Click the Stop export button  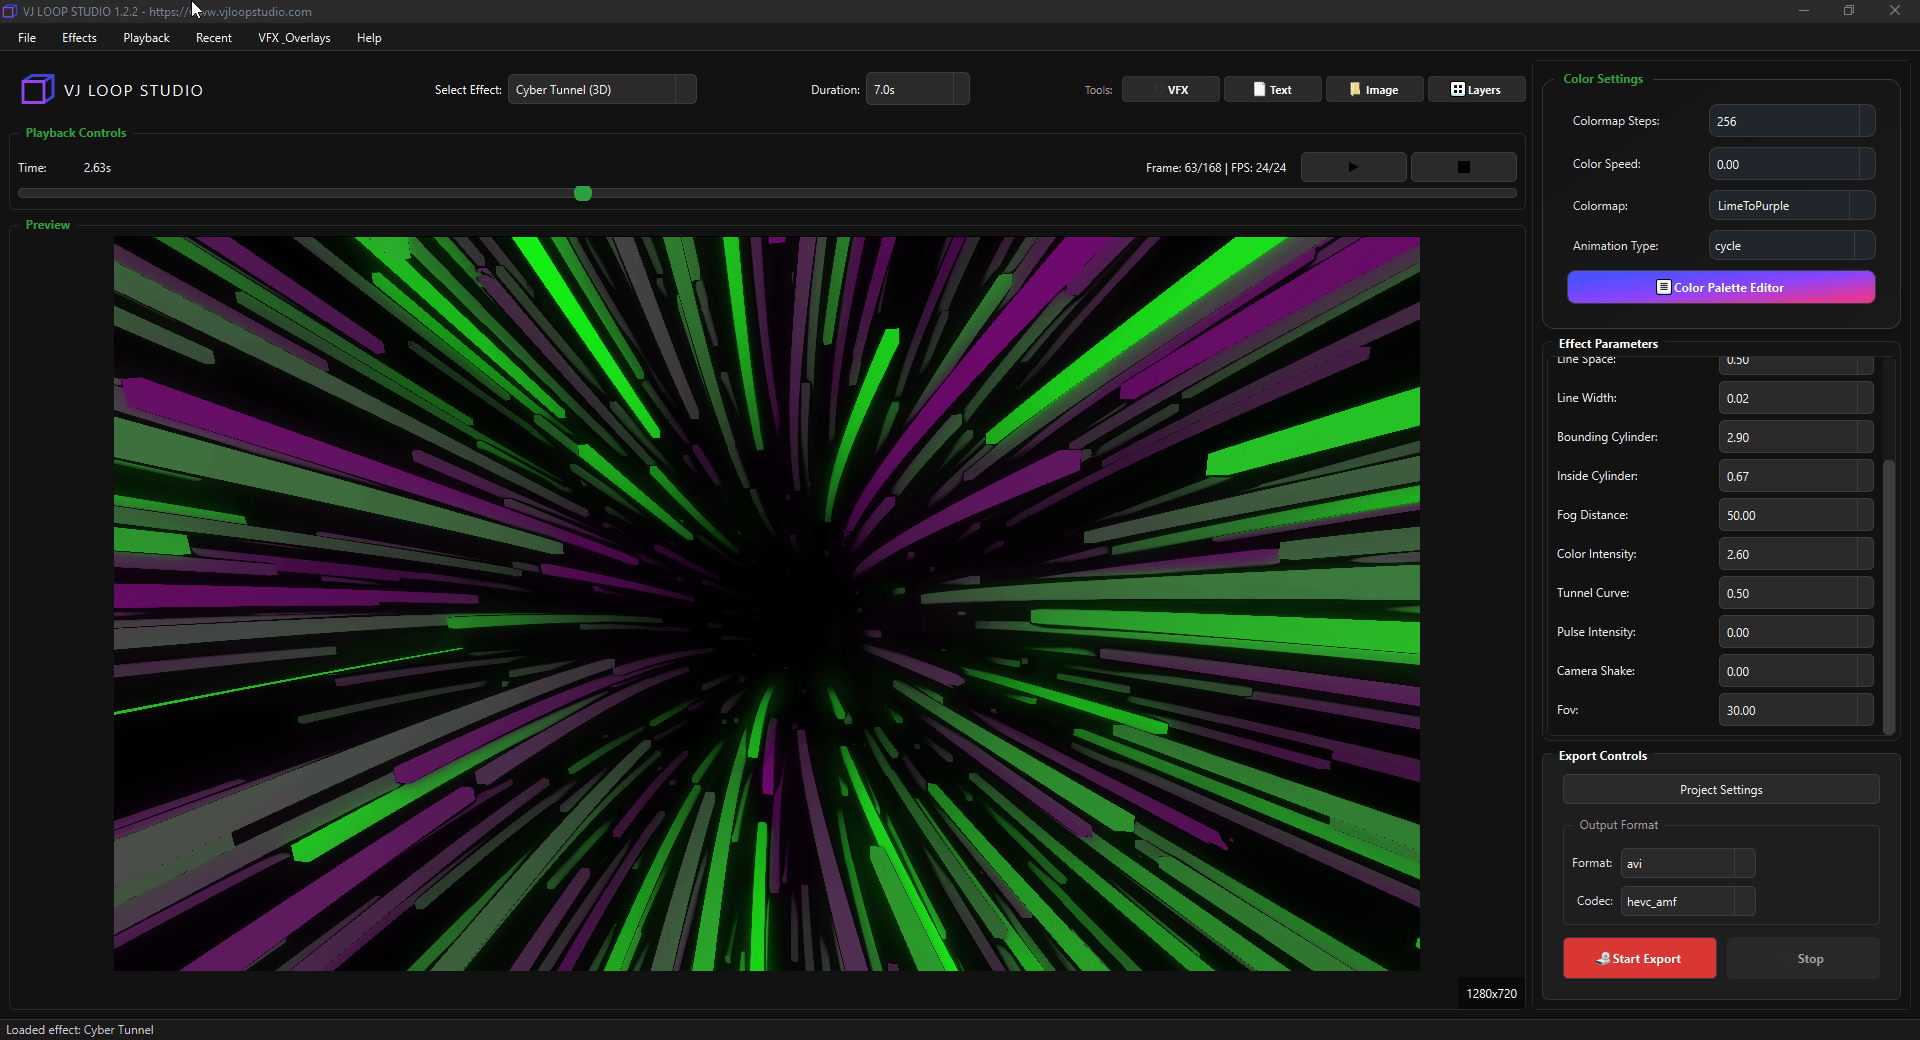[1809, 959]
